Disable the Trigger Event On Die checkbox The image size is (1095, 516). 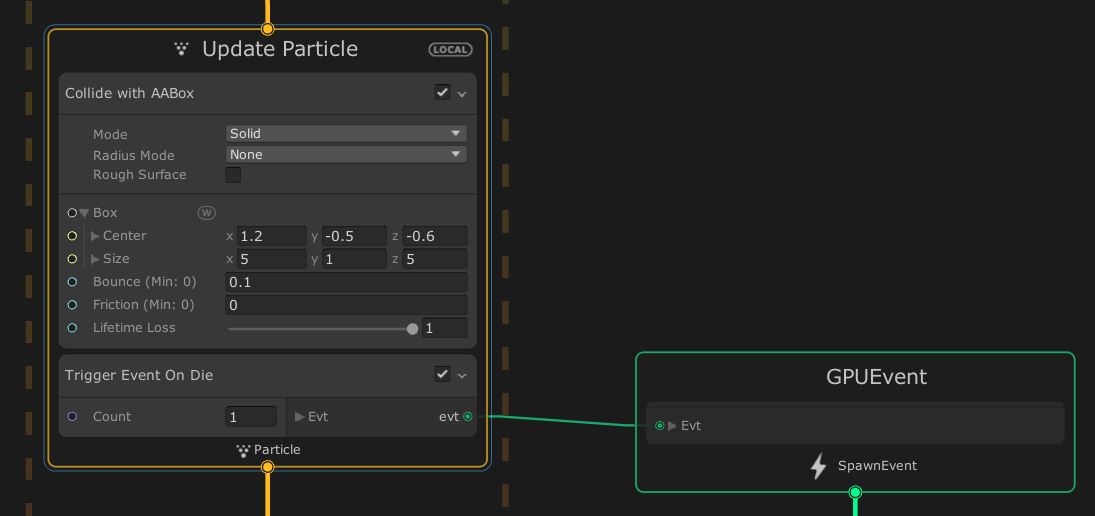click(x=442, y=375)
